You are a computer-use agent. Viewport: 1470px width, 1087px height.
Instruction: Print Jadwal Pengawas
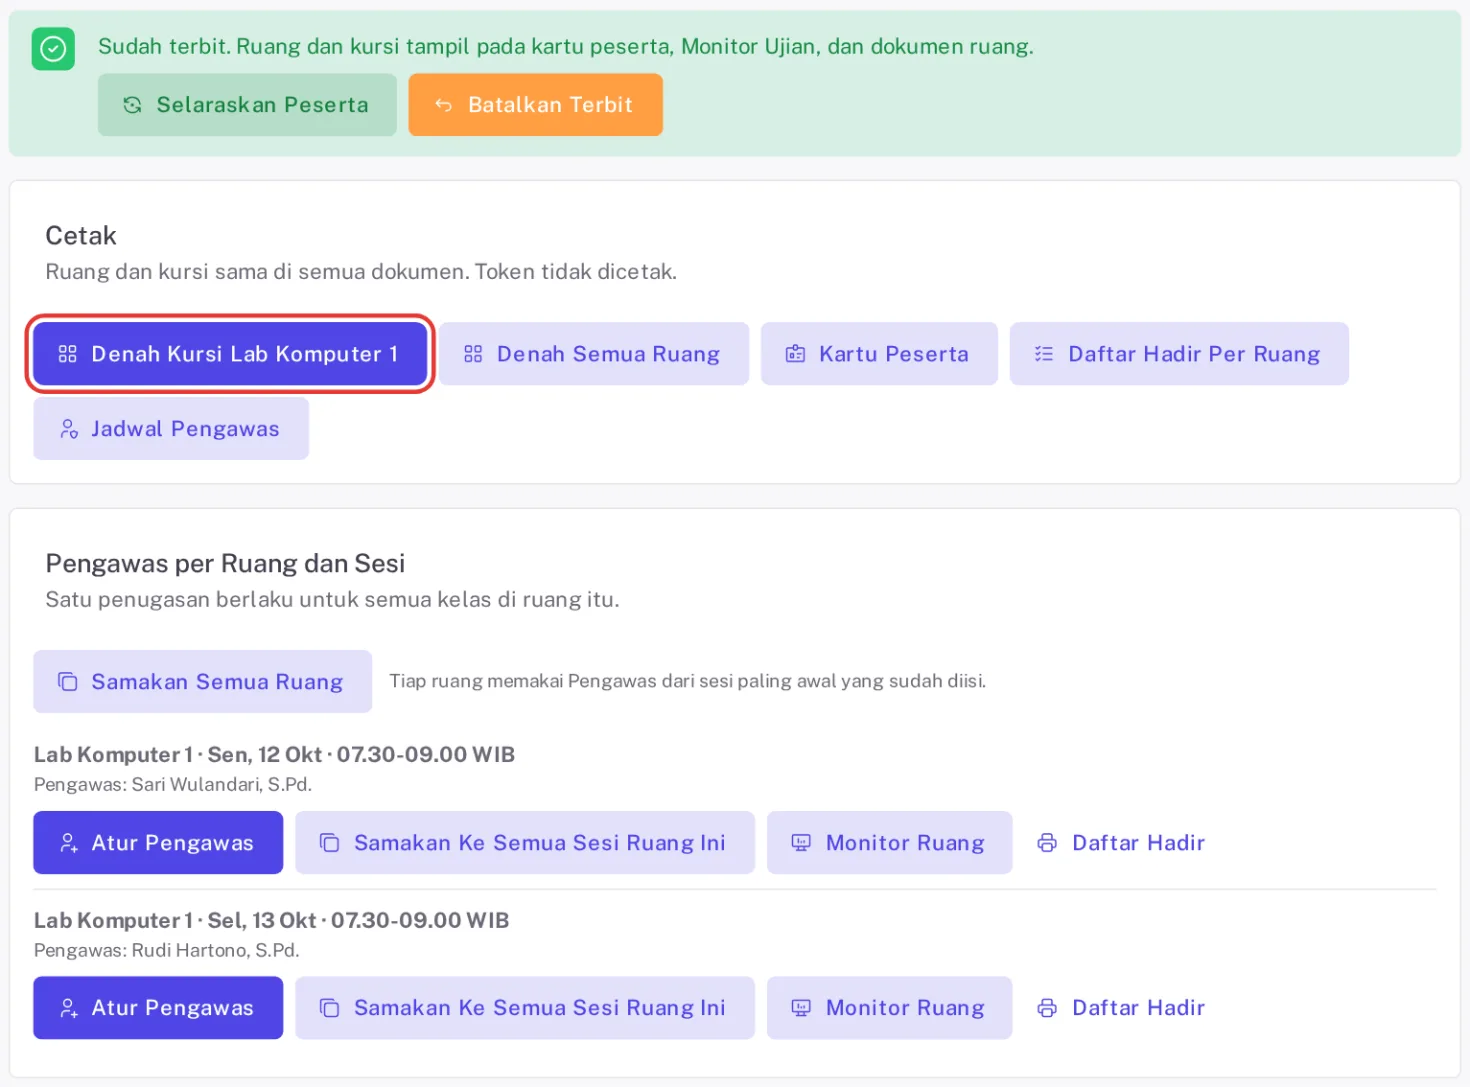(171, 429)
